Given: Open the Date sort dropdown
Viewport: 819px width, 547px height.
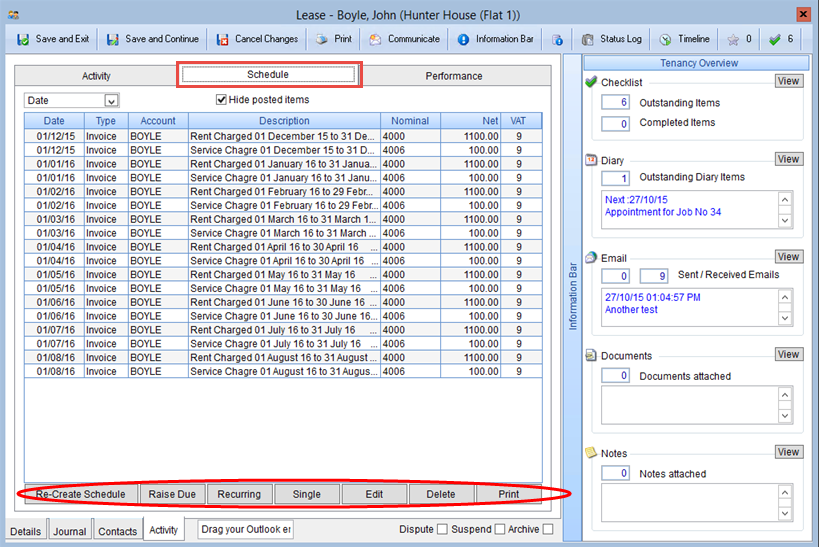Looking at the screenshot, I should click(111, 100).
